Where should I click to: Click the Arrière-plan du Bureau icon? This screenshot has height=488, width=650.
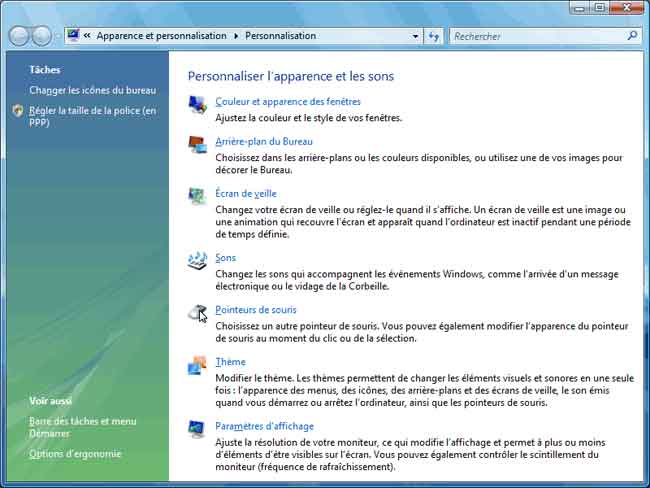[x=197, y=144]
